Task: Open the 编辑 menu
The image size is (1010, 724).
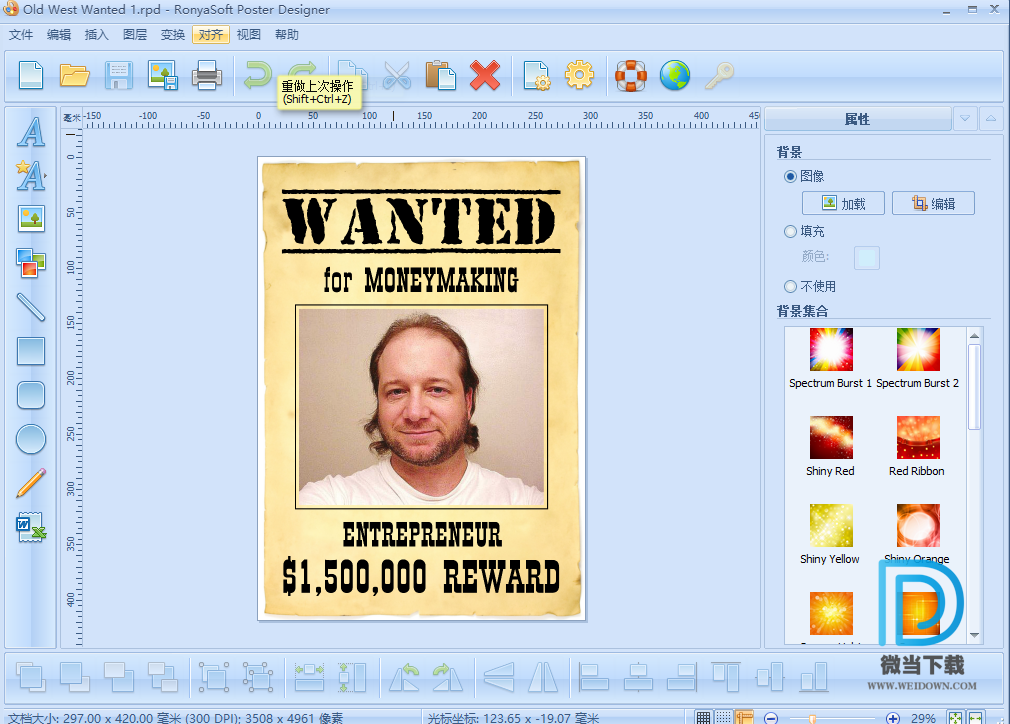Action: pyautogui.click(x=59, y=35)
